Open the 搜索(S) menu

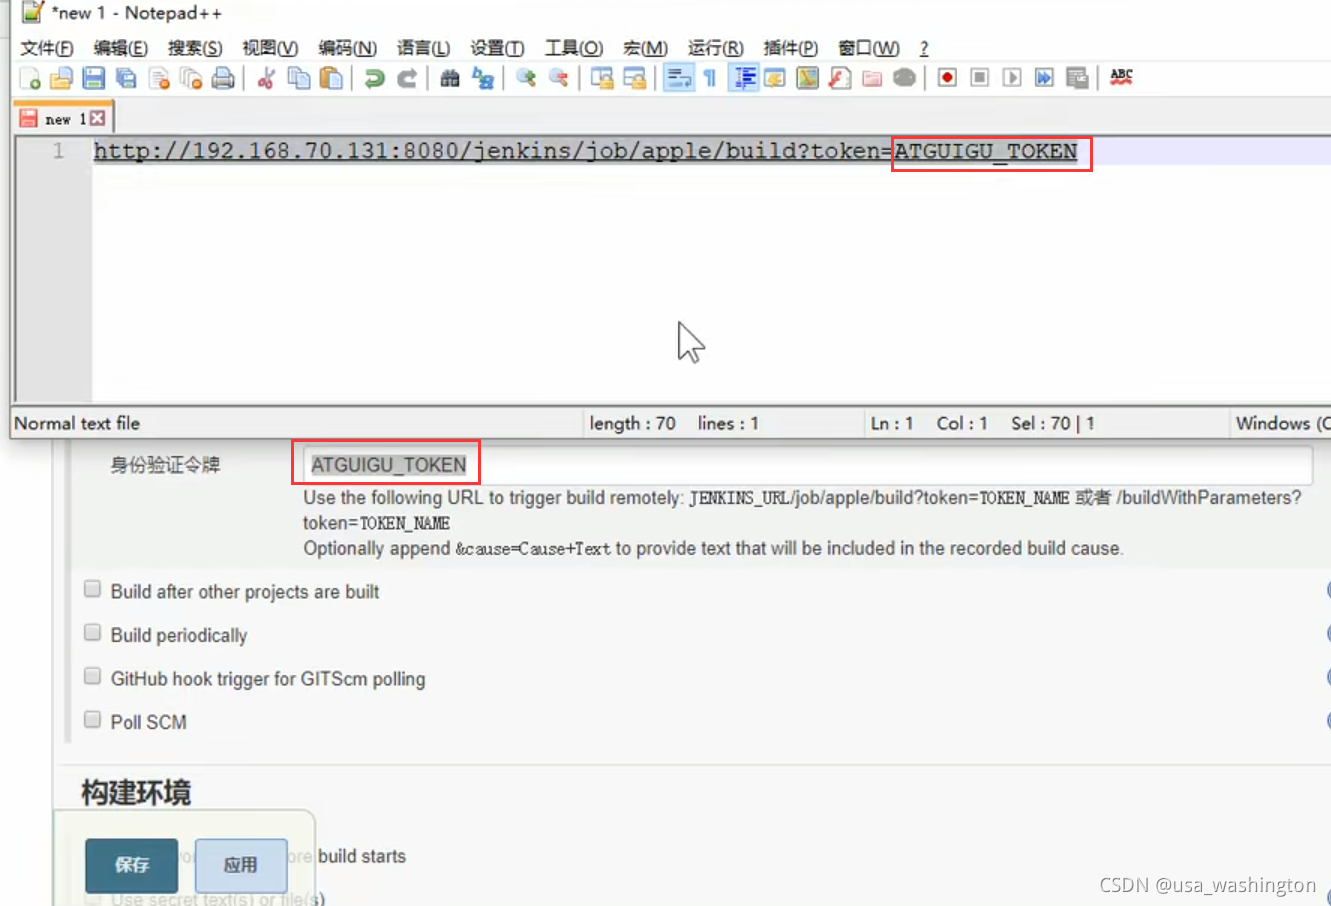195,48
